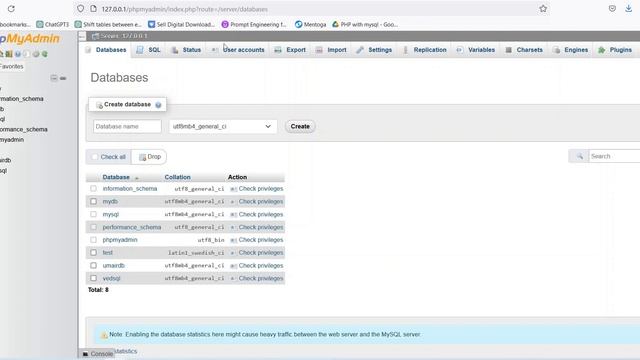Click privileges icon in phpmyadmin row
The height and width of the screenshot is (360, 640).
click(233, 240)
